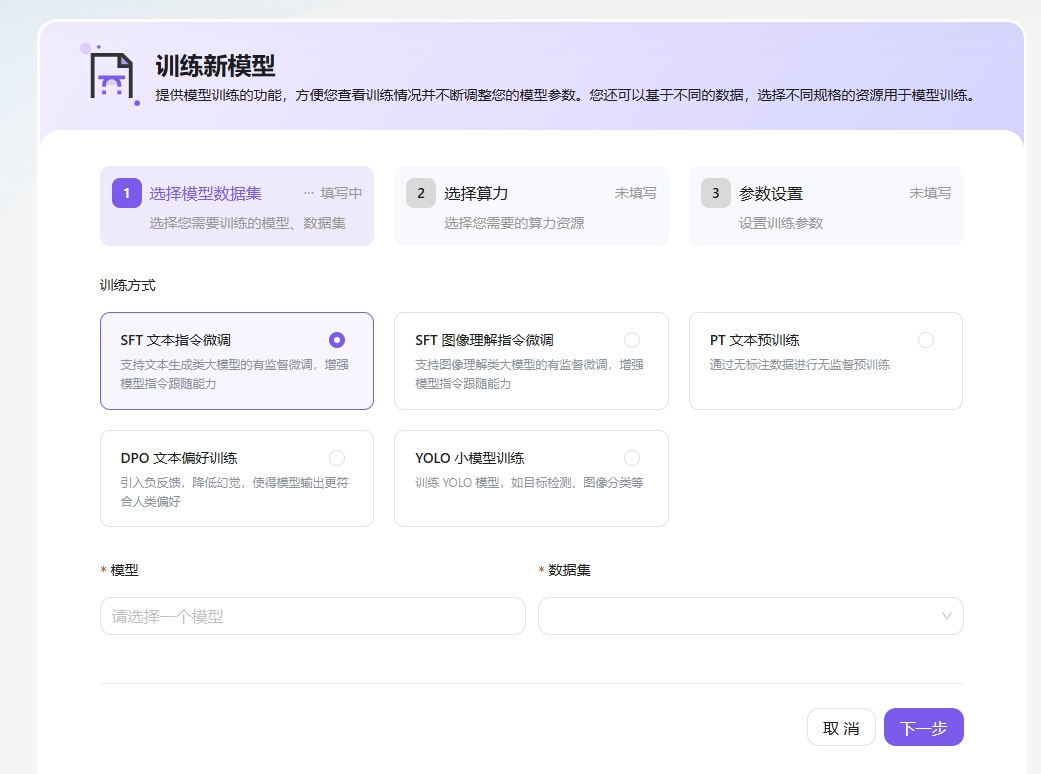1041x774 pixels.
Task: Click the model training header icon
Action: tap(112, 76)
